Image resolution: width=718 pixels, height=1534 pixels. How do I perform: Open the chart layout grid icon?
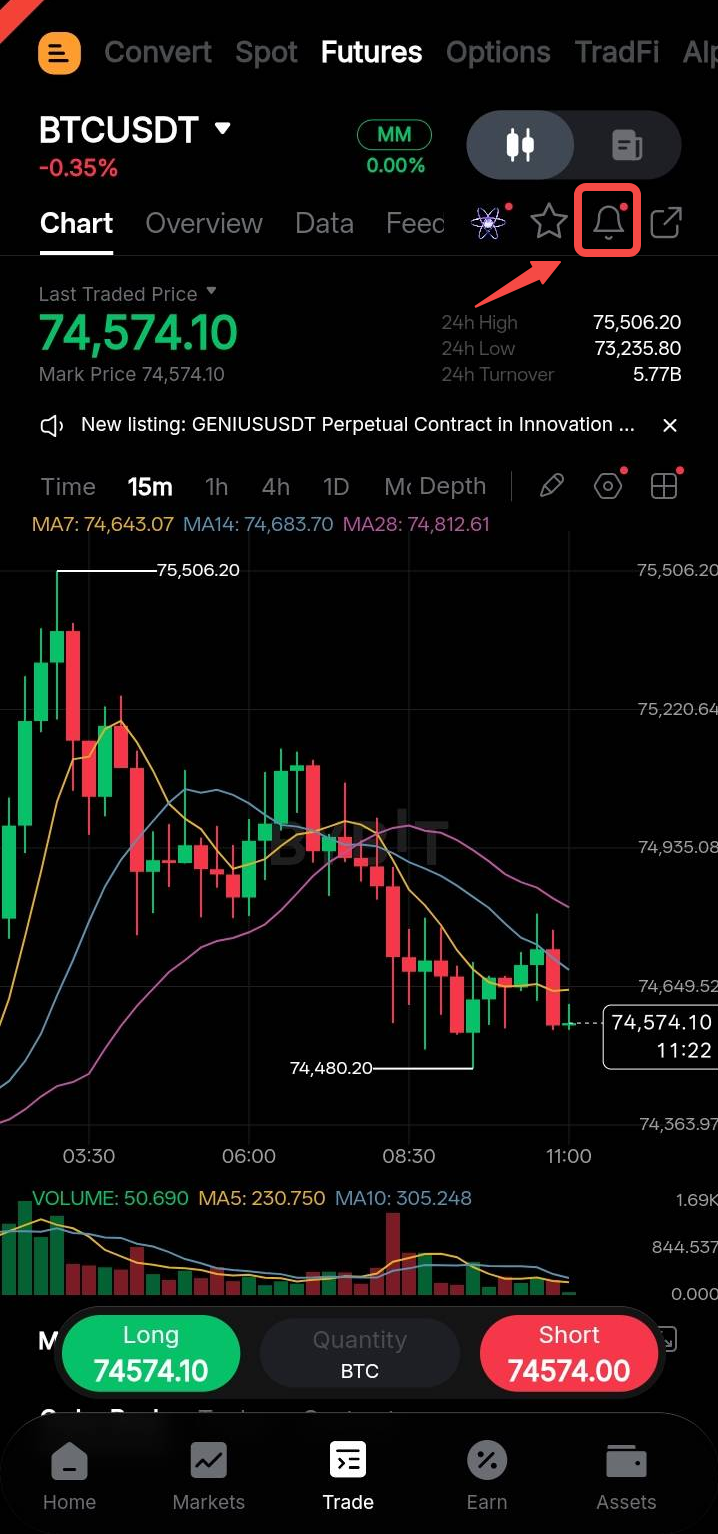pos(664,487)
